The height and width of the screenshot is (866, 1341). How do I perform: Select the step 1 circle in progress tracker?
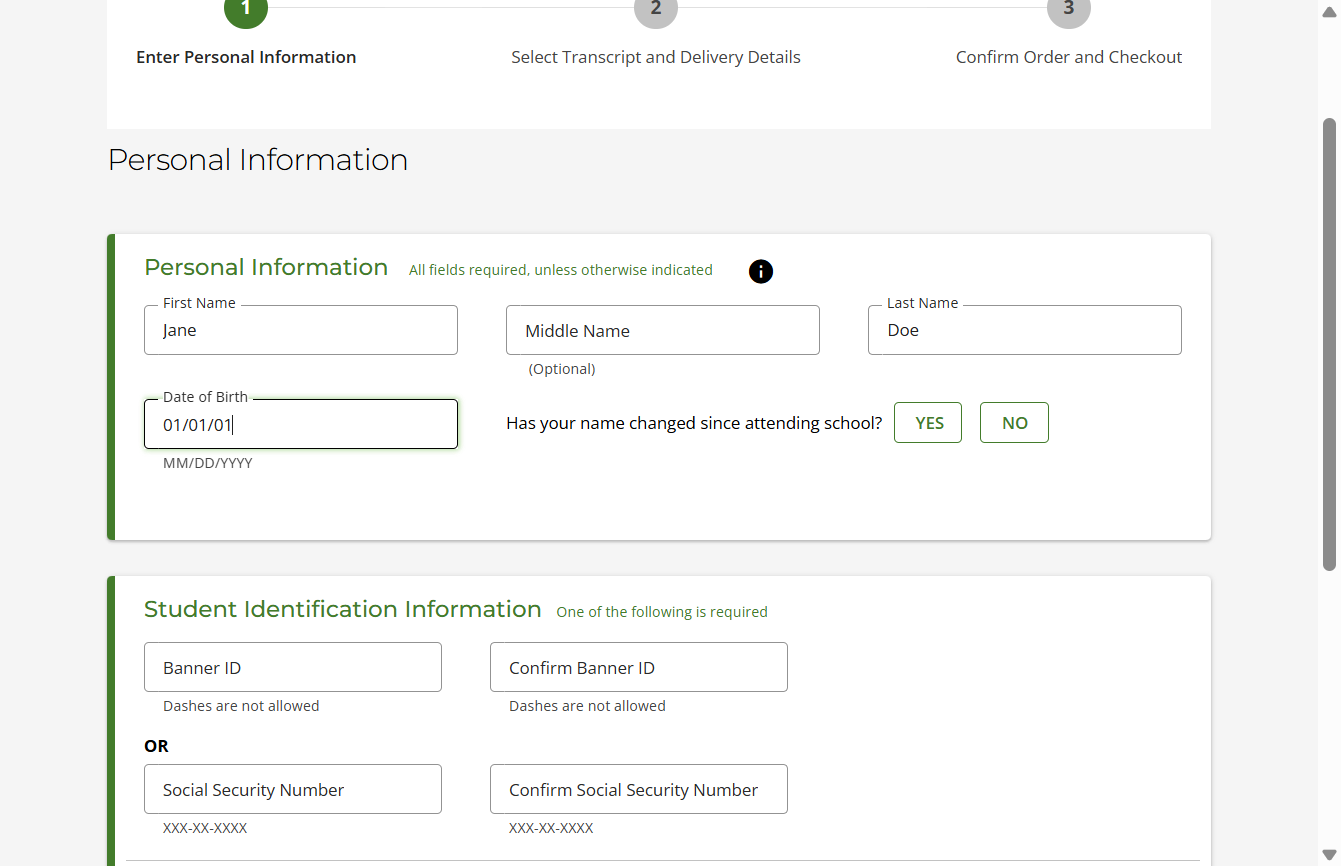(x=246, y=10)
